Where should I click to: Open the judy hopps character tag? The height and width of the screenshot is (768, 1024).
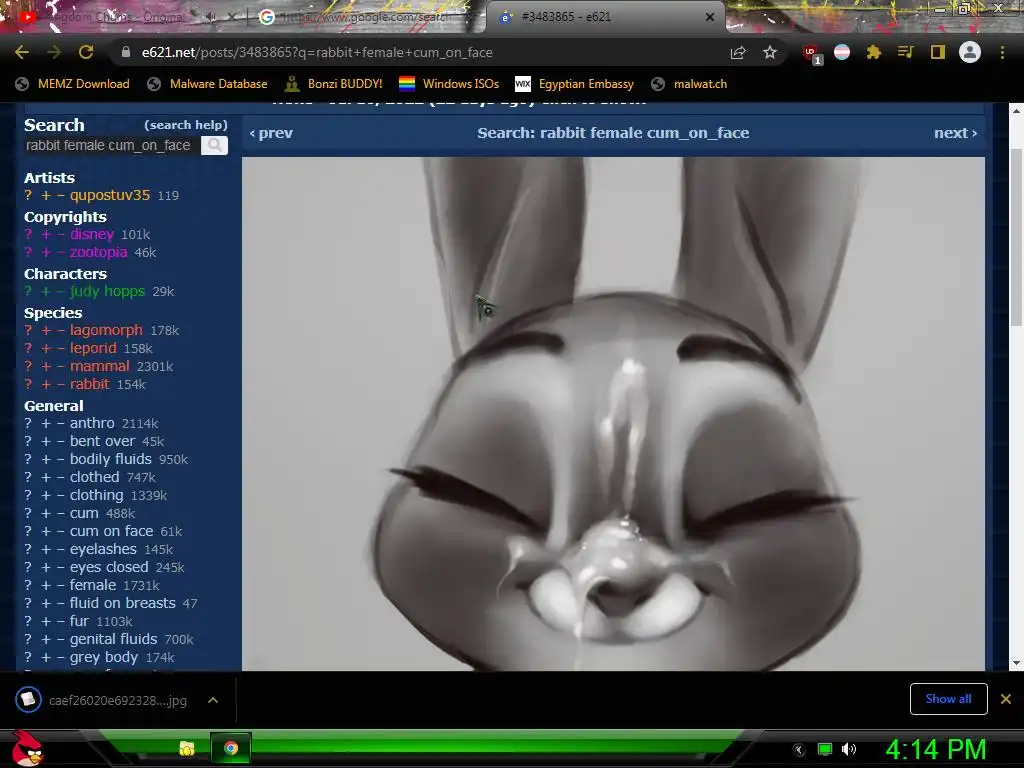point(107,291)
